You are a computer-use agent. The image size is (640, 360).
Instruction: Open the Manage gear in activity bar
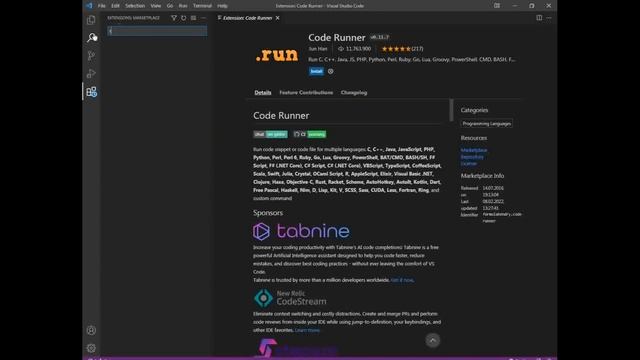91,348
